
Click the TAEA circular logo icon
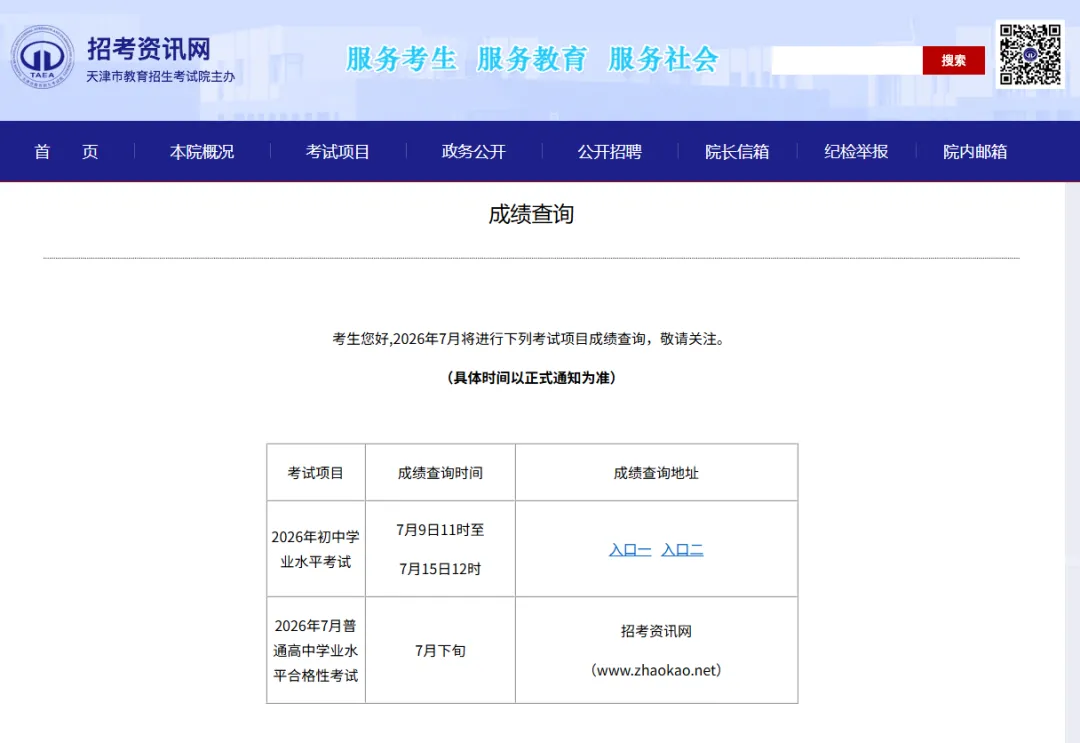[x=42, y=57]
